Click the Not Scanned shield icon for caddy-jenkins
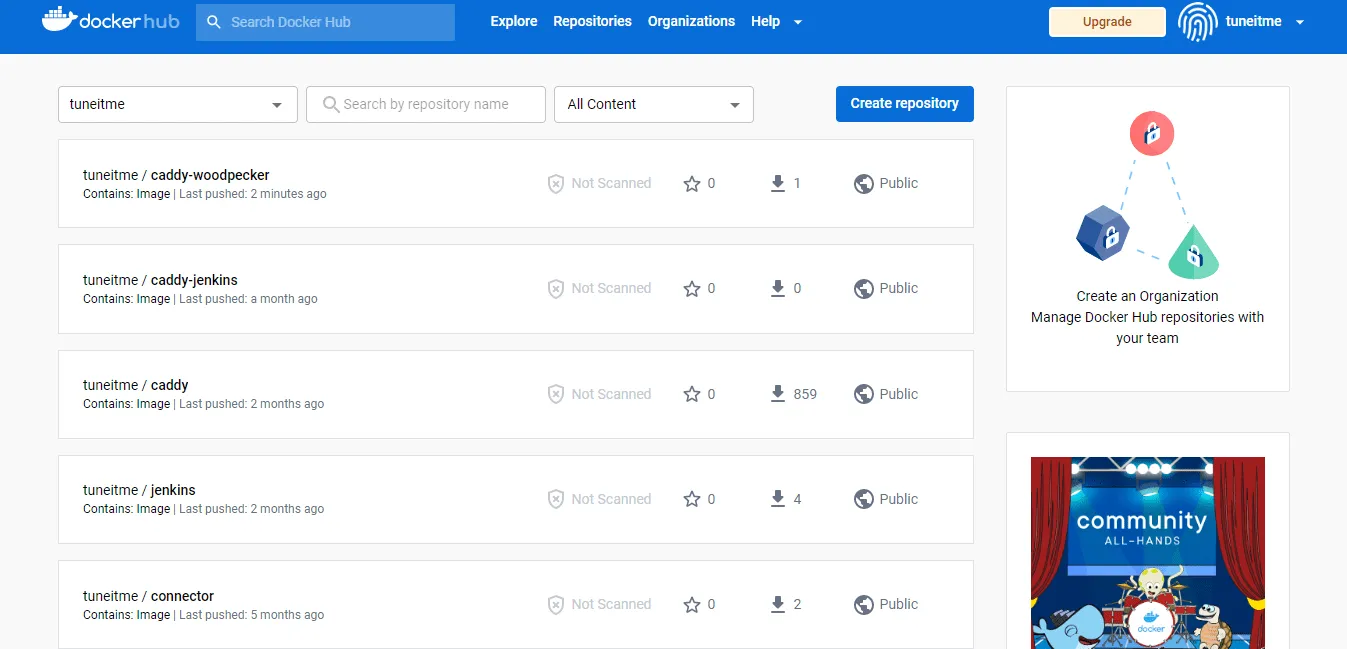 [556, 289]
